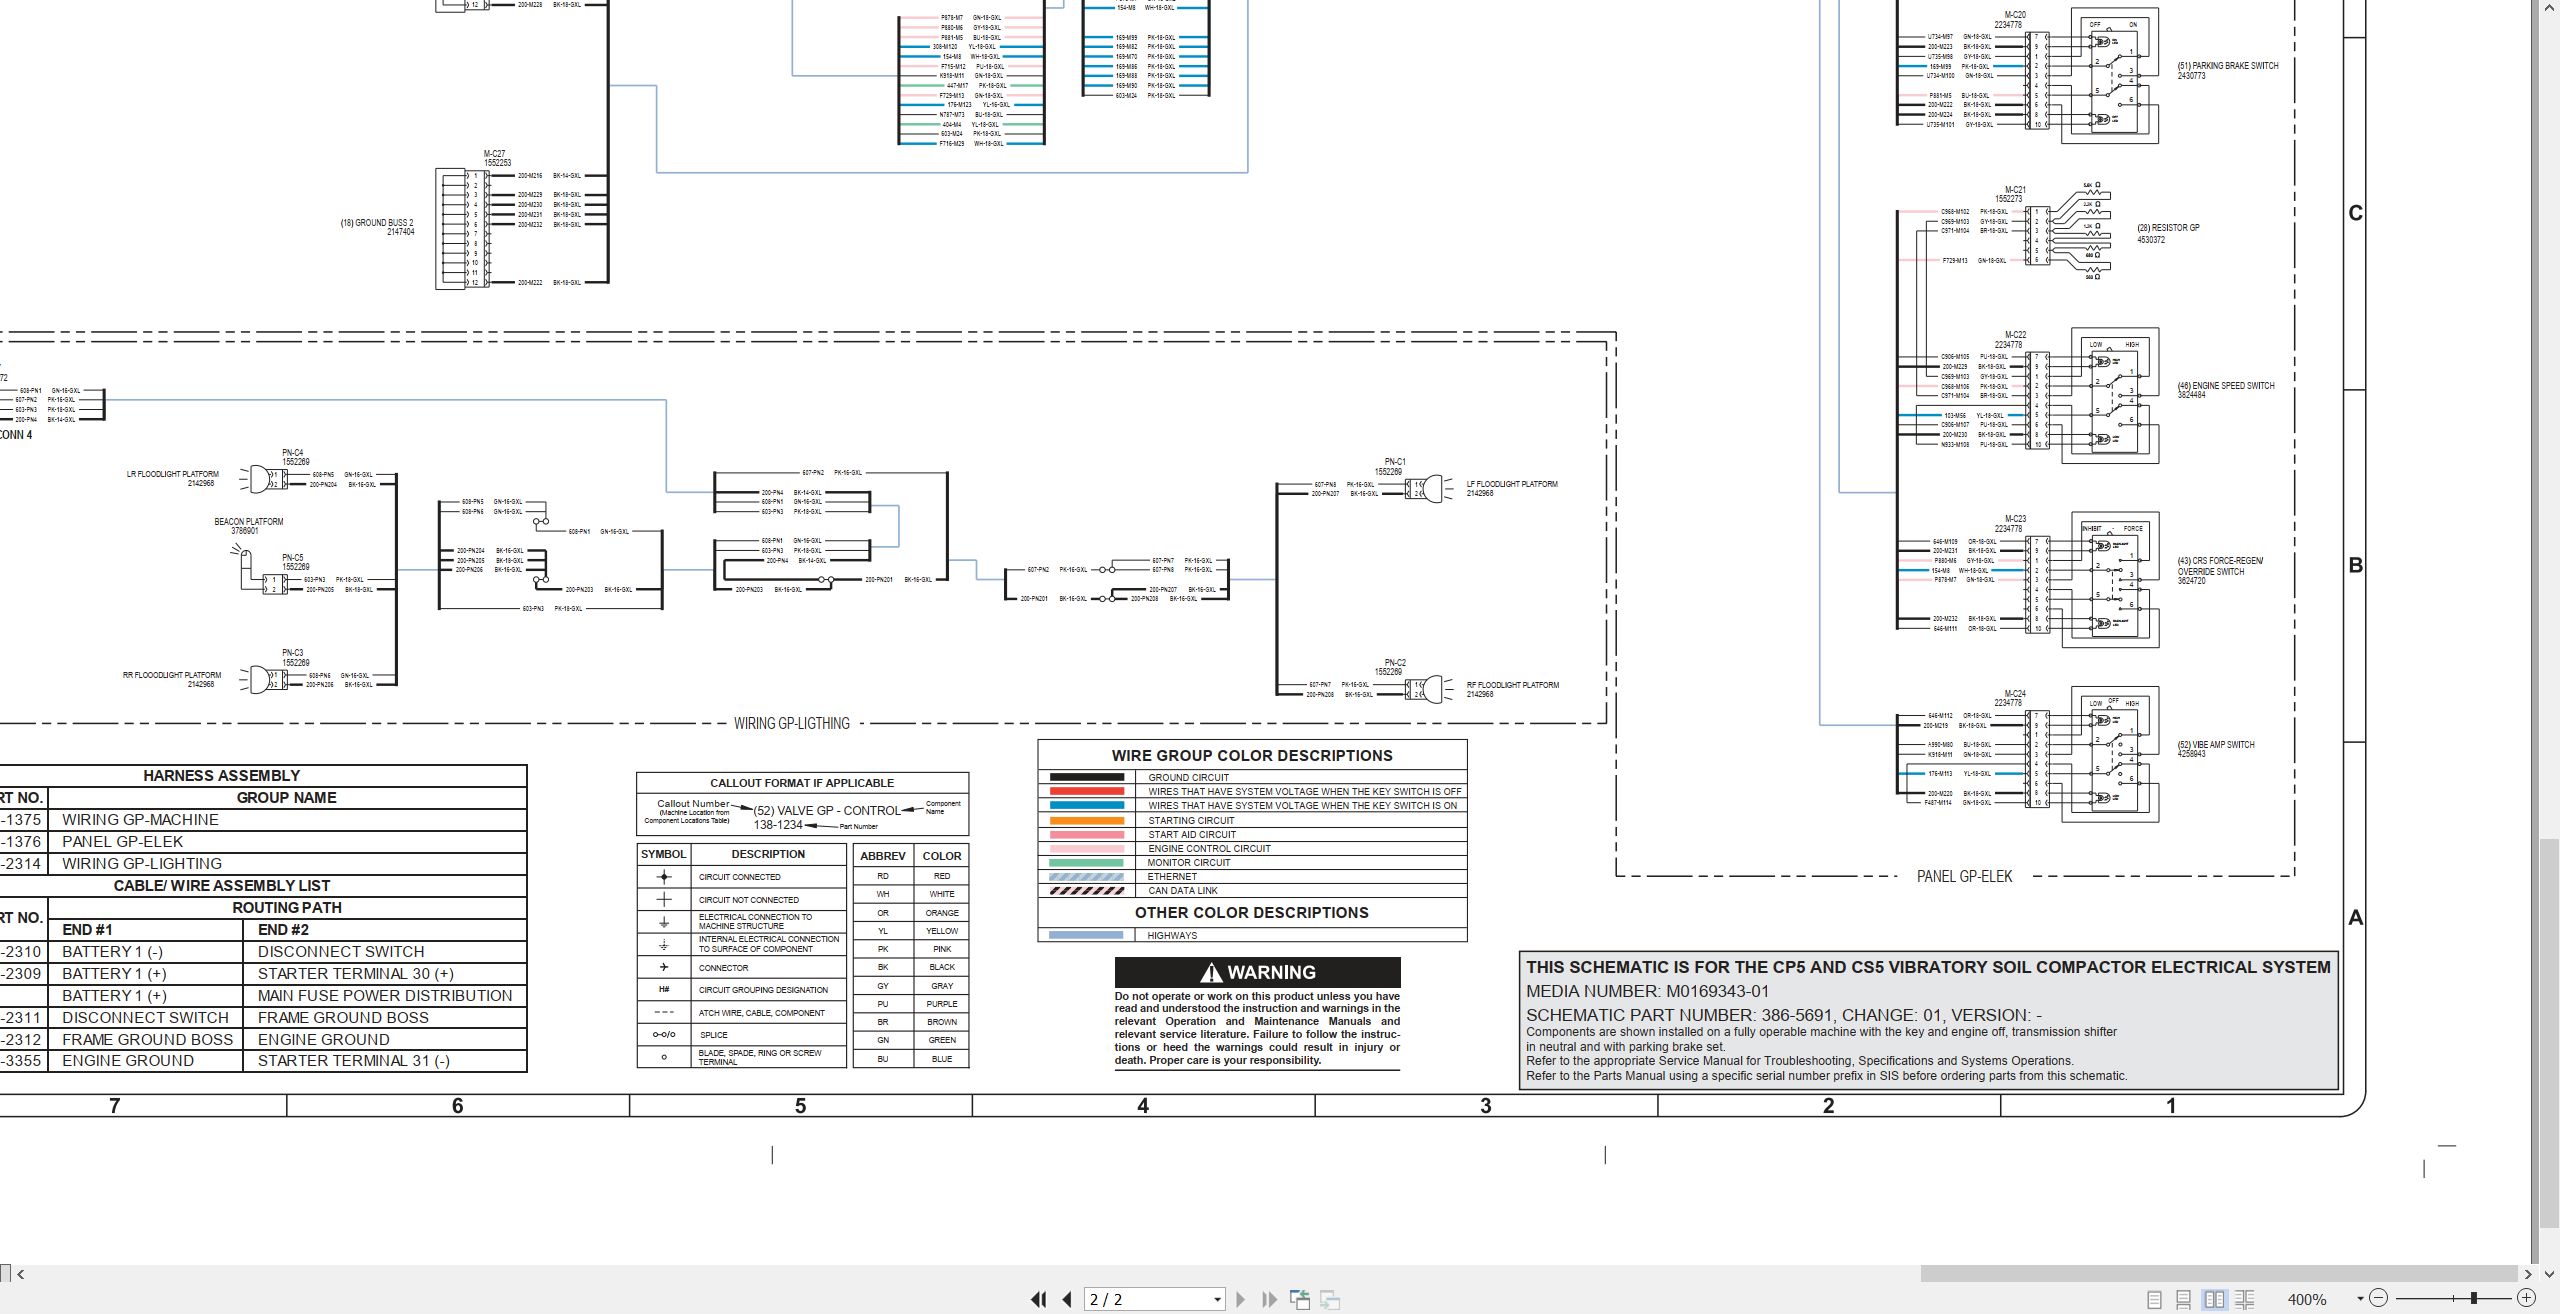Click the text SCHEMATIC PART NUMBER: 386-5691
This screenshot has width=2560, height=1314.
pyautogui.click(x=1679, y=1015)
